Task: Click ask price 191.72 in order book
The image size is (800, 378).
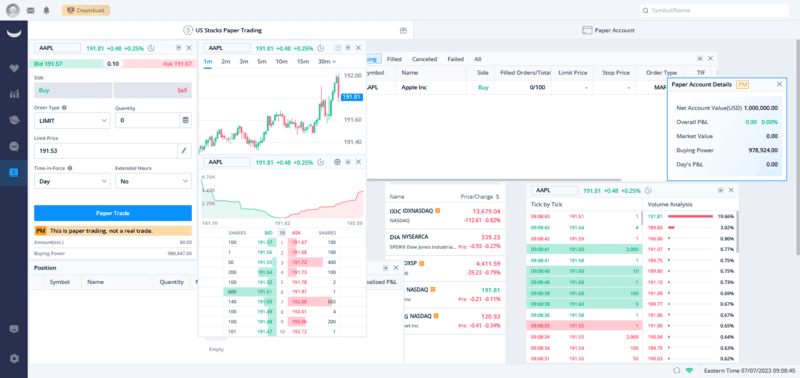Action: [x=299, y=262]
